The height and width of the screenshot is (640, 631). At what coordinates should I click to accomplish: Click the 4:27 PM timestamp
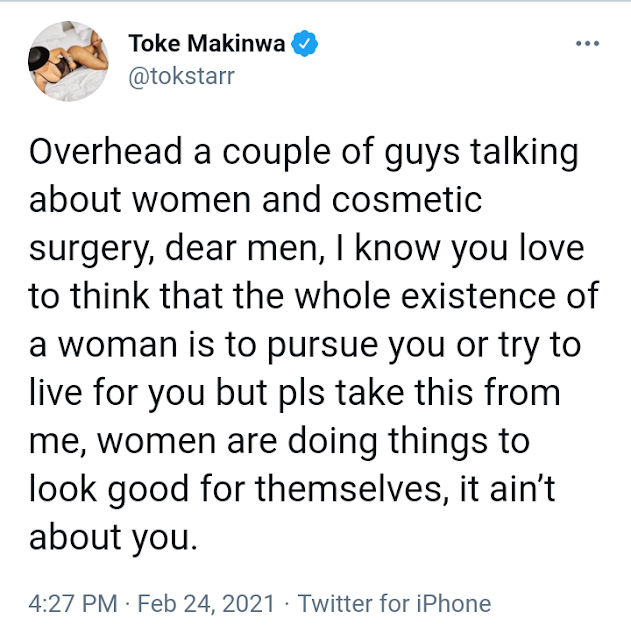(73, 604)
